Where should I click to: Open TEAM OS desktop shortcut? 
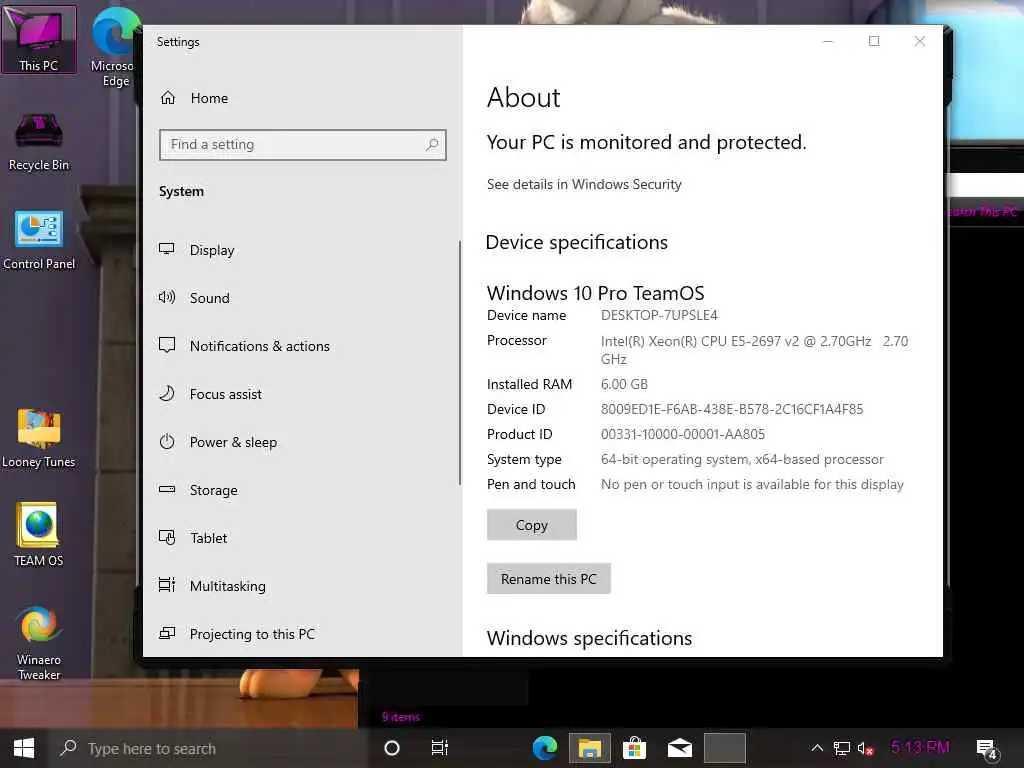39,534
